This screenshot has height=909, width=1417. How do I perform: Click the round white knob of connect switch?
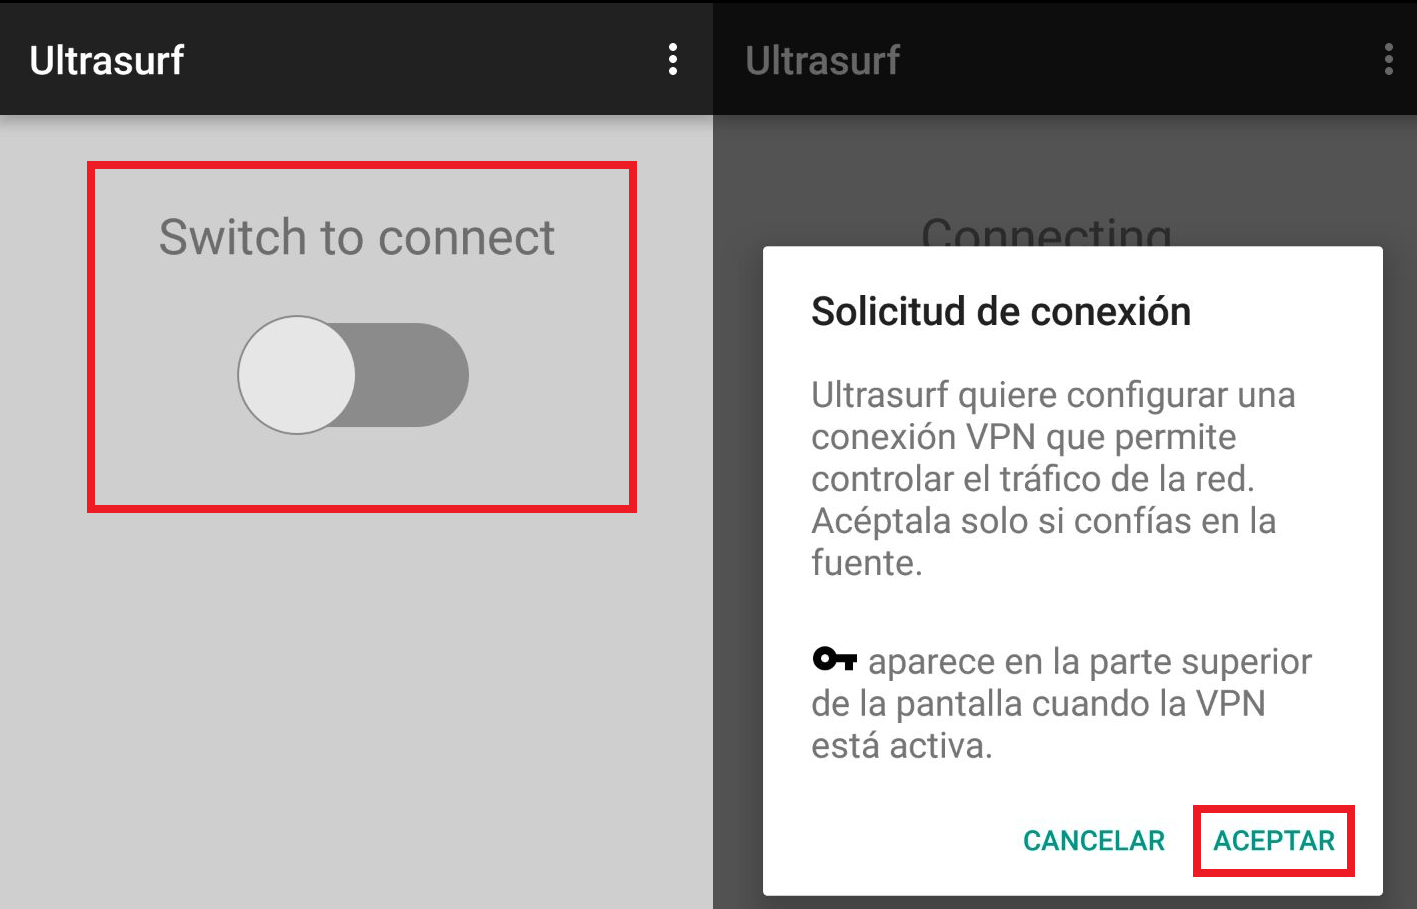pos(296,375)
